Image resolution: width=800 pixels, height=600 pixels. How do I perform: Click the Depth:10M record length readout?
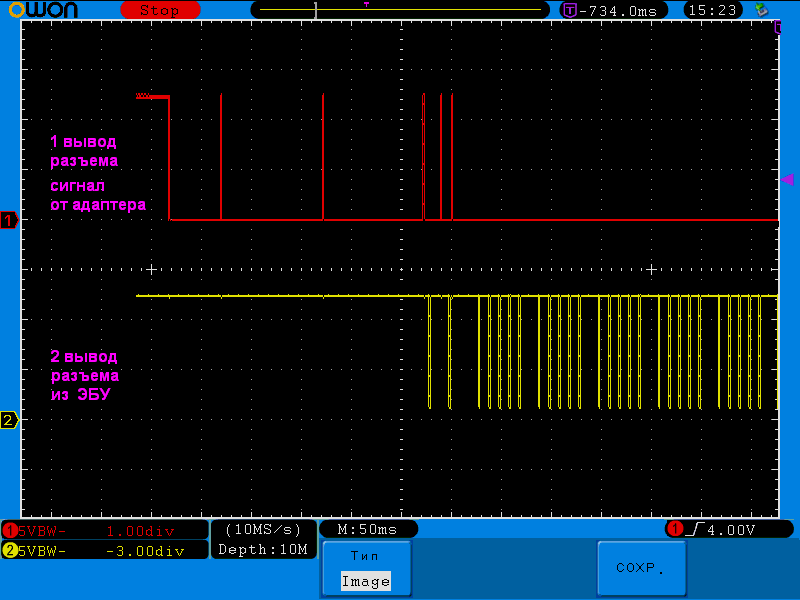(263, 549)
